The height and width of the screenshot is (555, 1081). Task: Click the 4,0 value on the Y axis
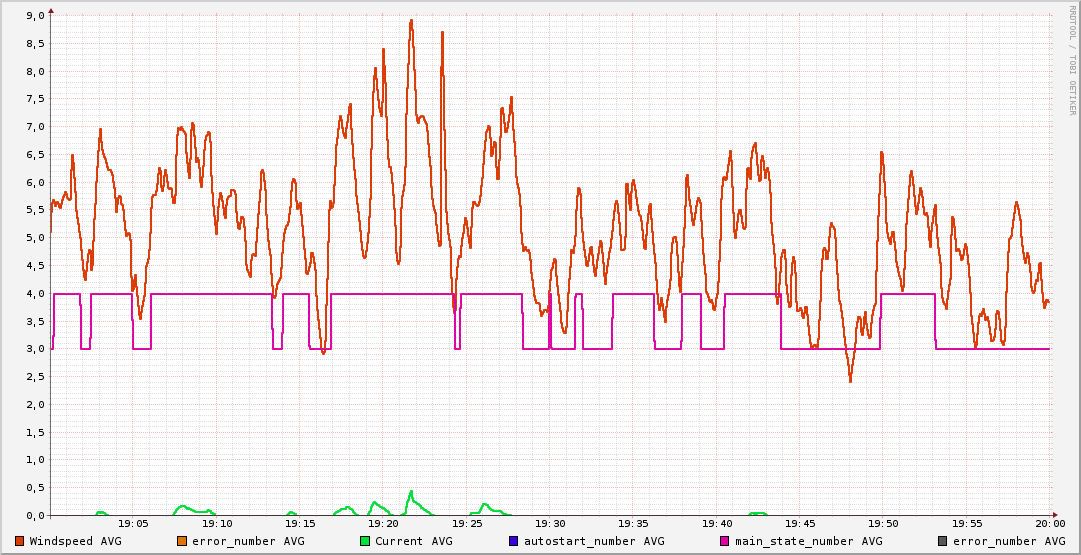click(x=35, y=294)
